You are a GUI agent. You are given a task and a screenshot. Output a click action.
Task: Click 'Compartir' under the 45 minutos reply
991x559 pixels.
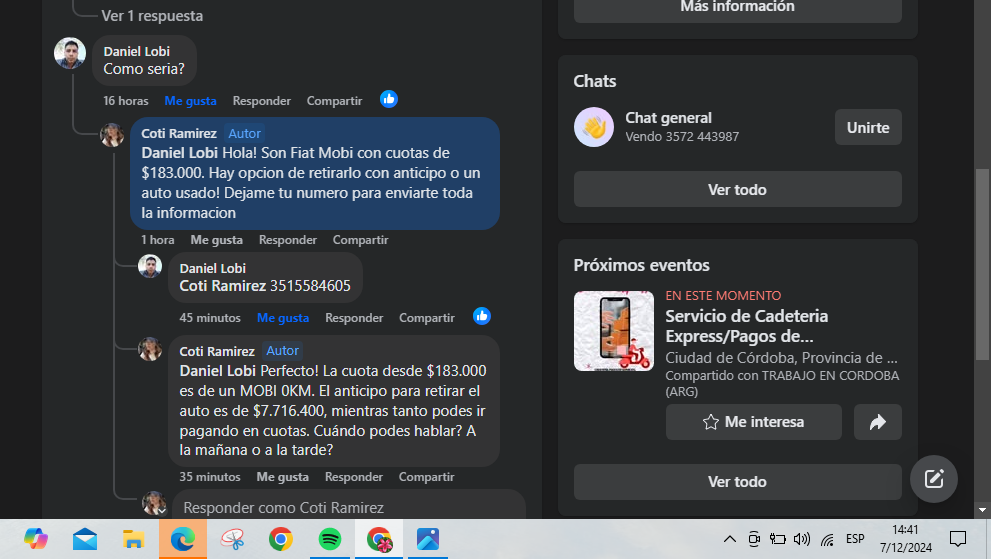427,317
